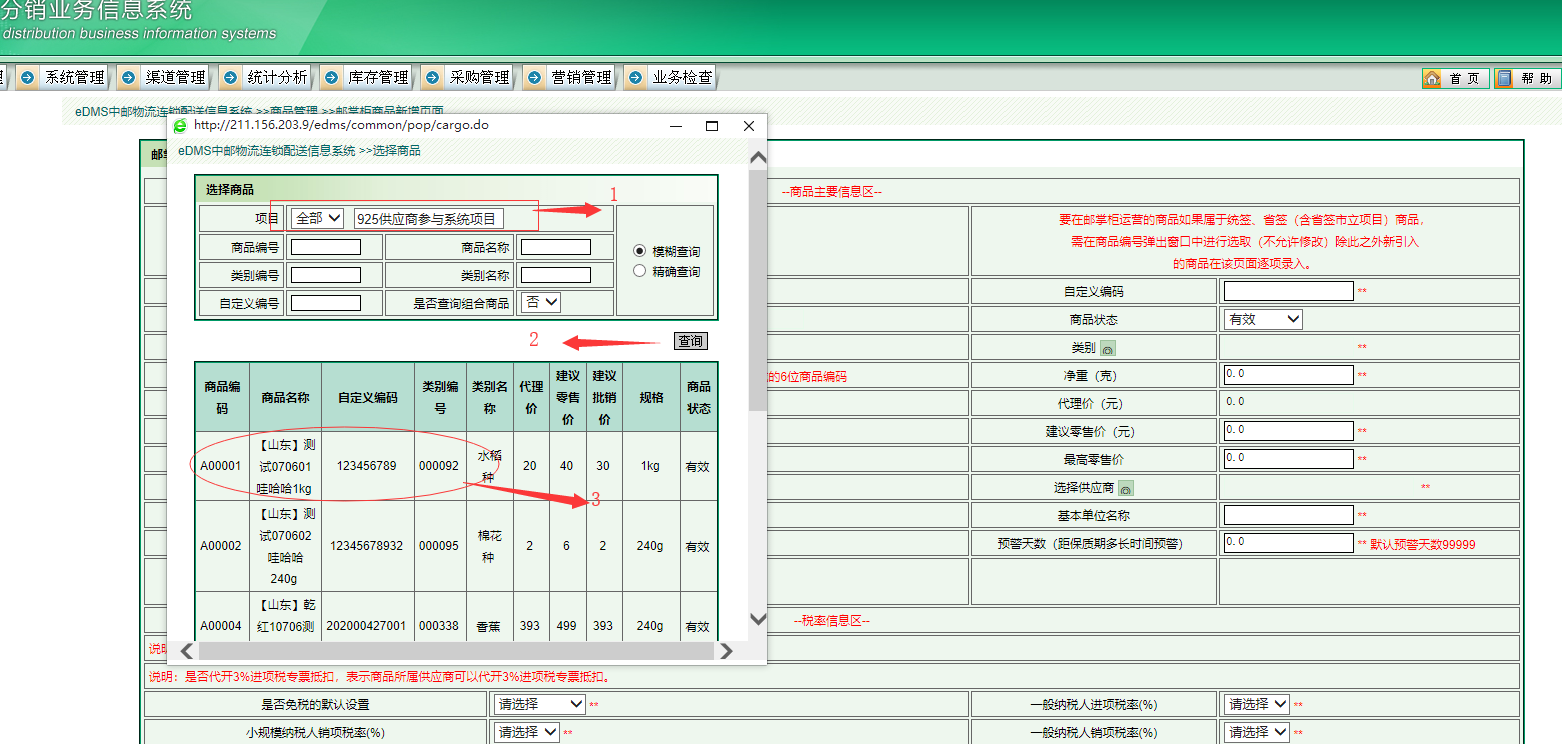Open the 商品状态 dropdown showing 有效
This screenshot has height=744, width=1562.
point(1263,319)
